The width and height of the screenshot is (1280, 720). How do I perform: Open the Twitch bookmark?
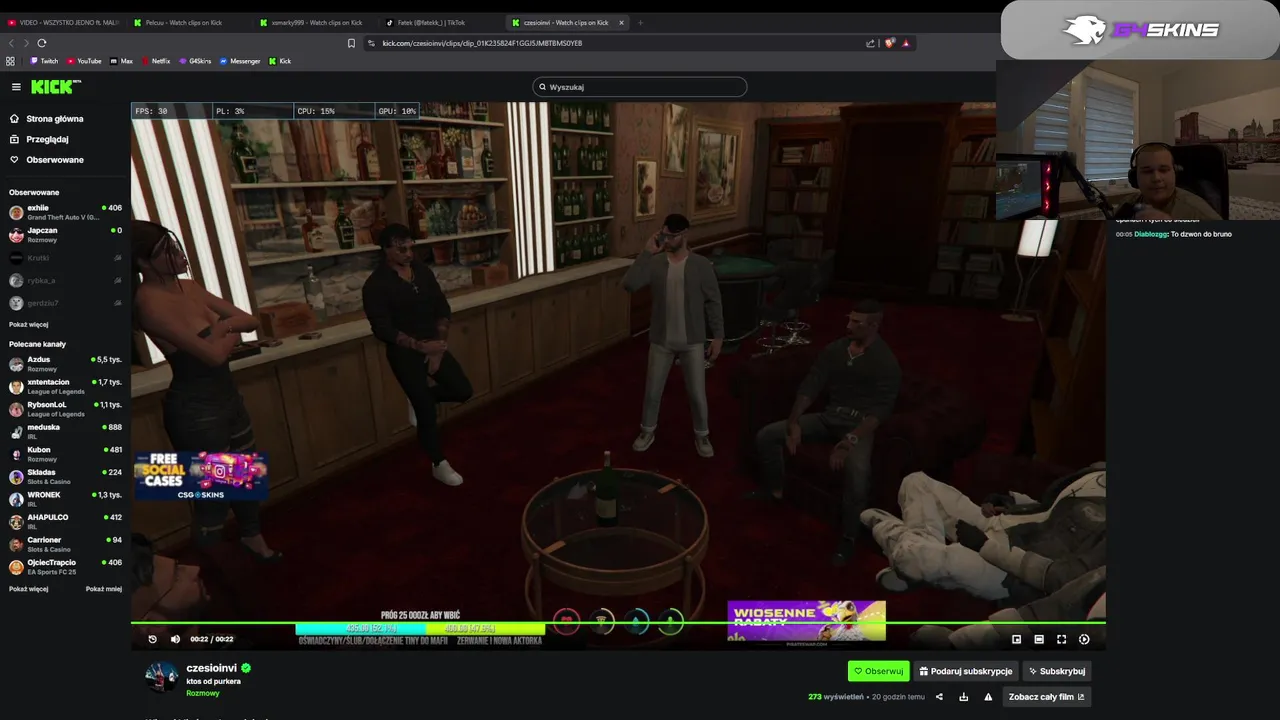[44, 61]
